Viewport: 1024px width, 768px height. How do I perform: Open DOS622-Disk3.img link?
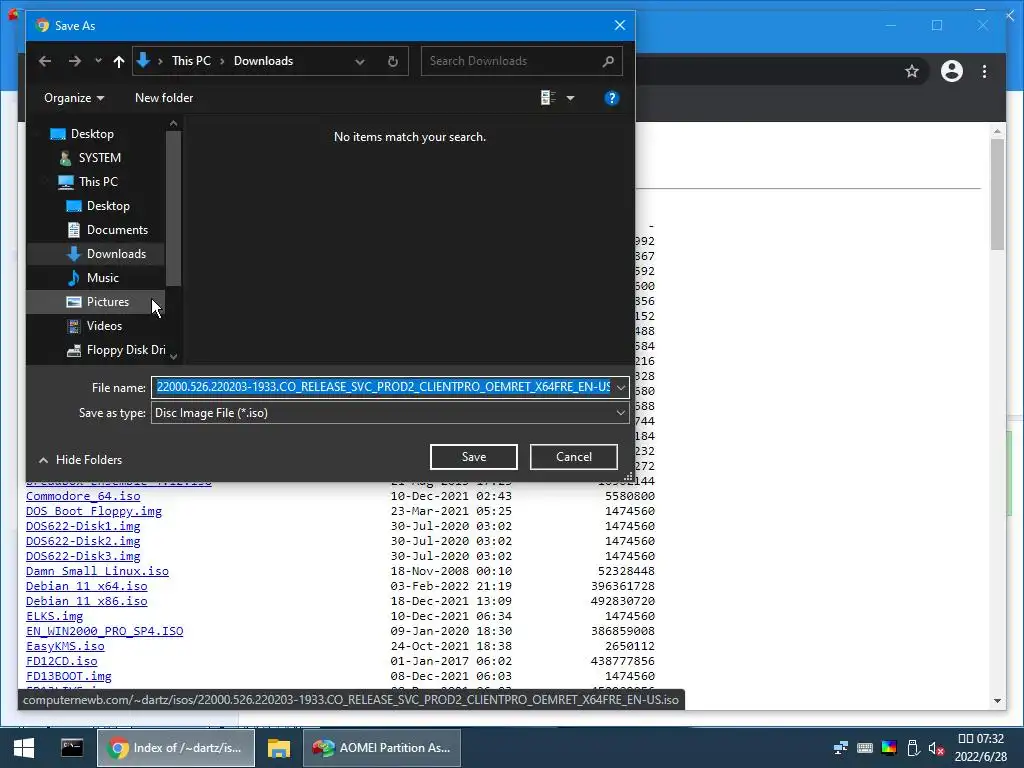[83, 556]
